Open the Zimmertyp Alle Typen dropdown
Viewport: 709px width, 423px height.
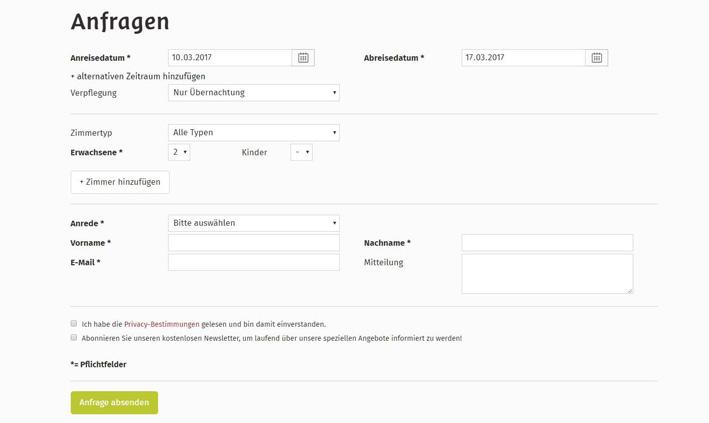pos(254,133)
